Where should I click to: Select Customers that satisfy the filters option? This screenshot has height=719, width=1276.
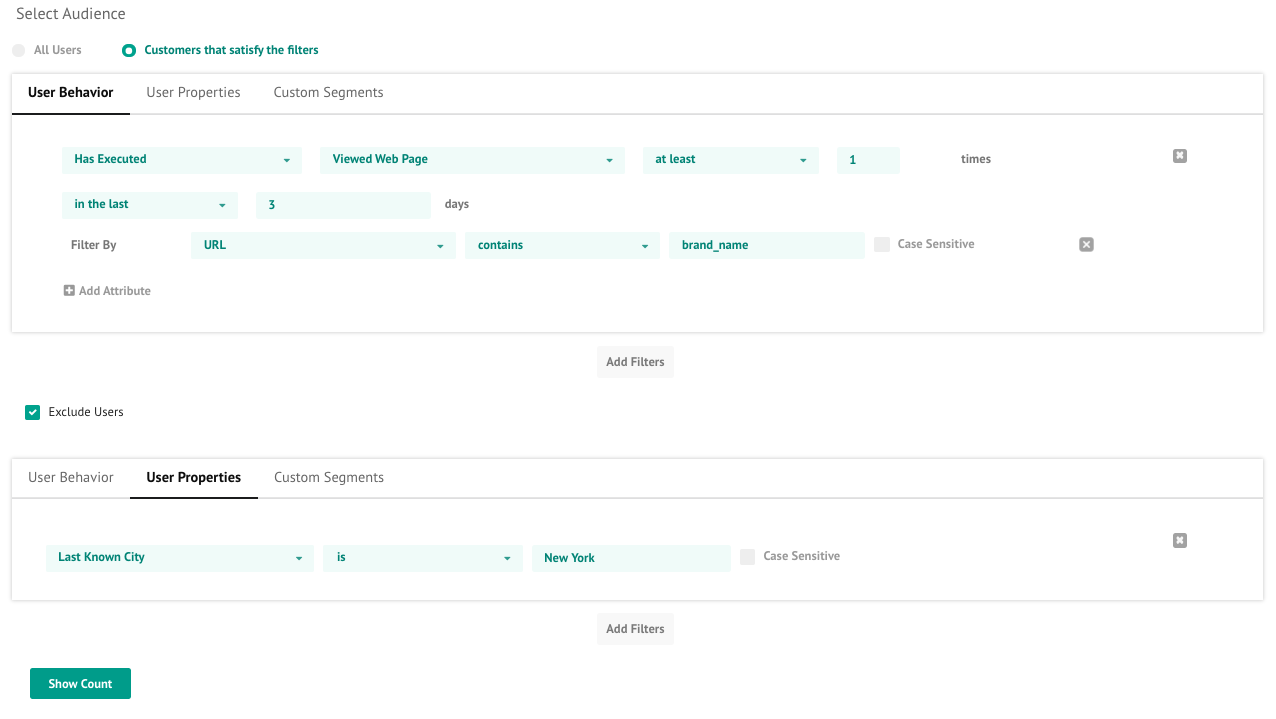click(129, 50)
